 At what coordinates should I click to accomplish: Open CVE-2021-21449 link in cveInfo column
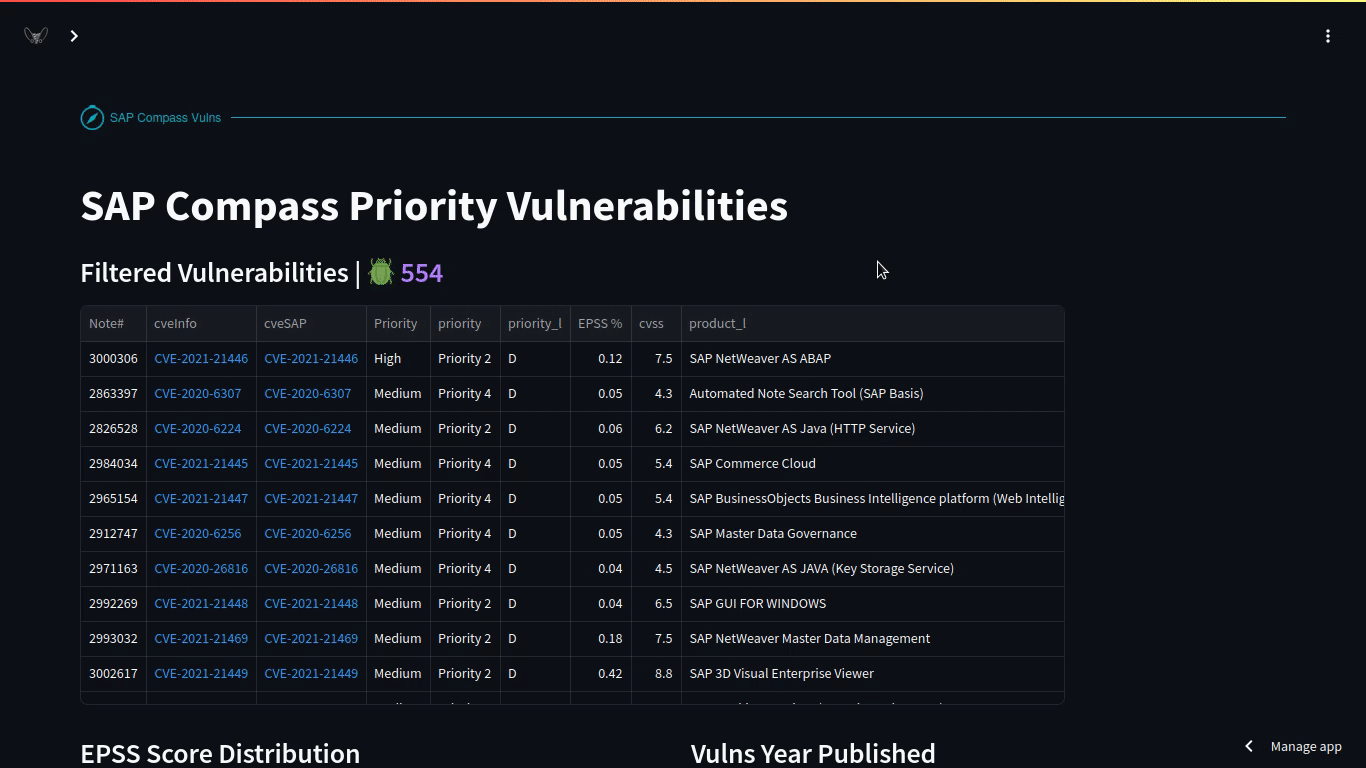click(201, 674)
